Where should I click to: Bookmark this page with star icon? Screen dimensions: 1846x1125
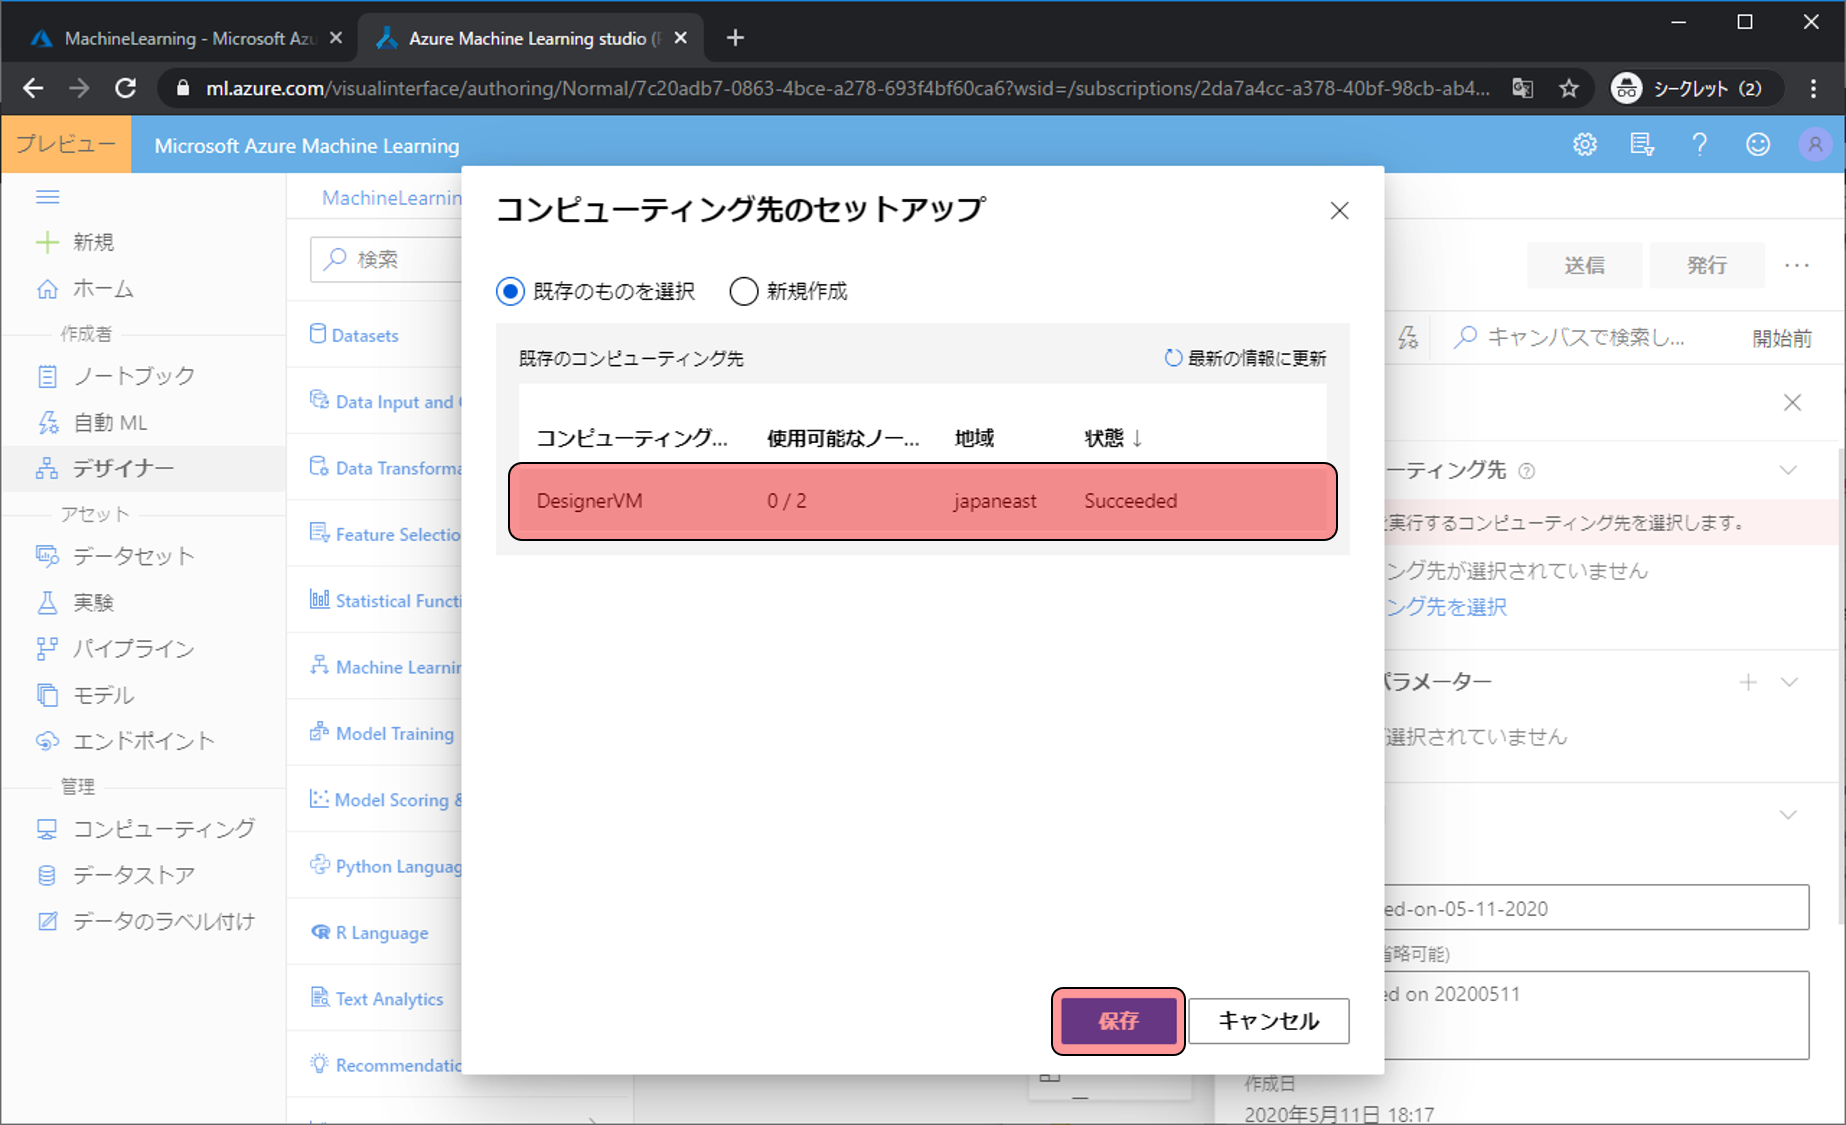click(x=1569, y=89)
